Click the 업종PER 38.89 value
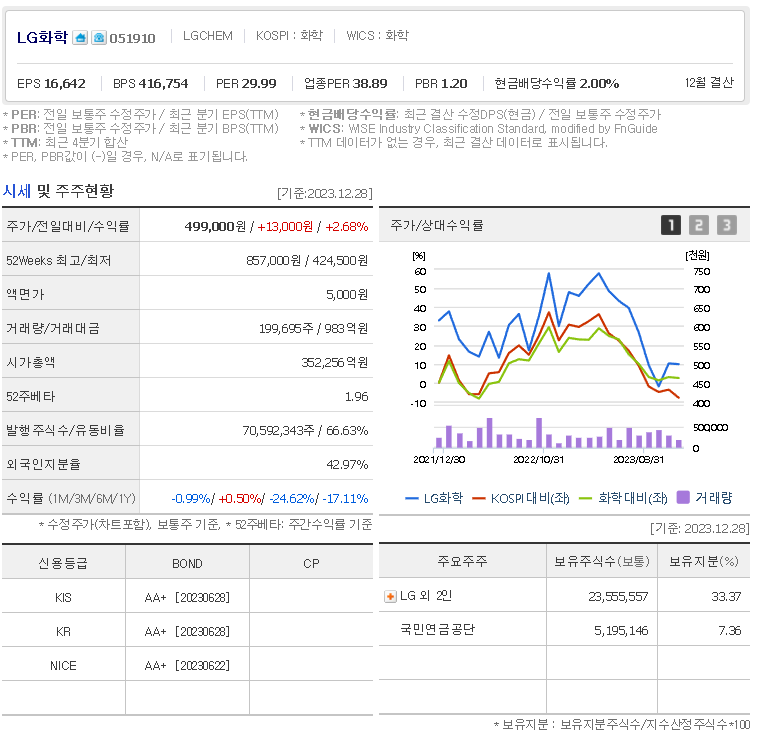Viewport: 765px width, 736px height. tap(345, 84)
